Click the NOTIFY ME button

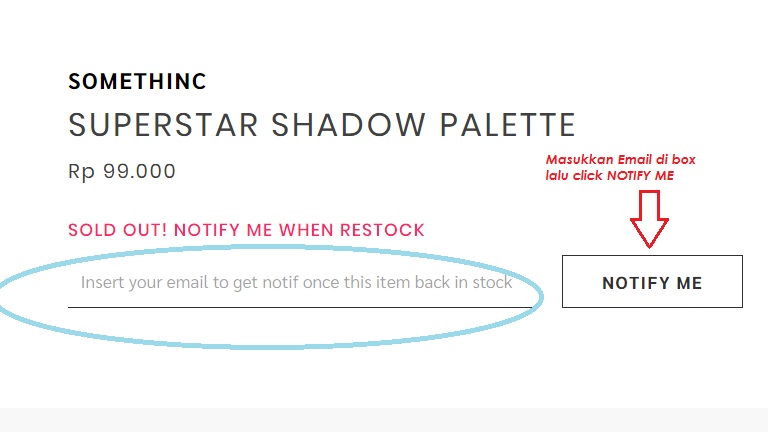coord(652,282)
